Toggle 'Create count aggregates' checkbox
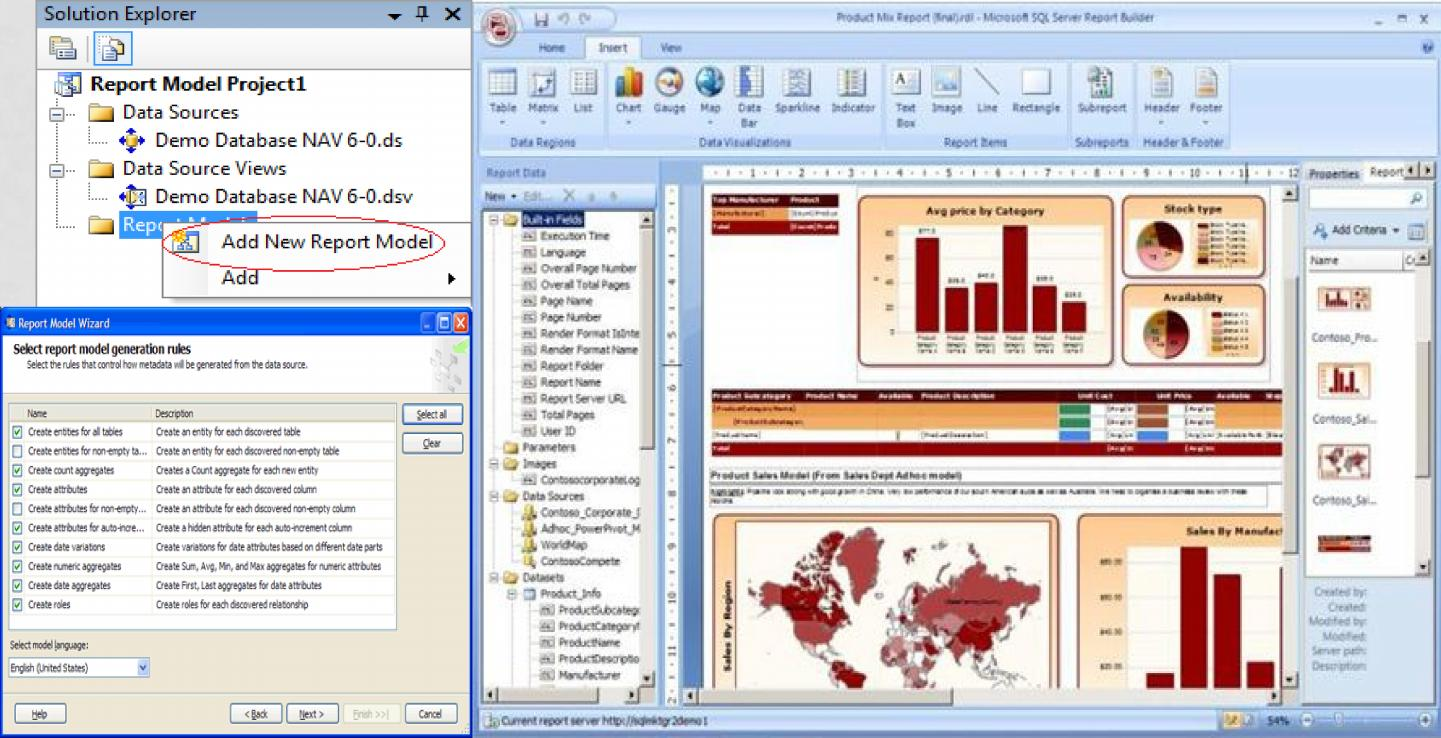1441x738 pixels. [x=18, y=470]
